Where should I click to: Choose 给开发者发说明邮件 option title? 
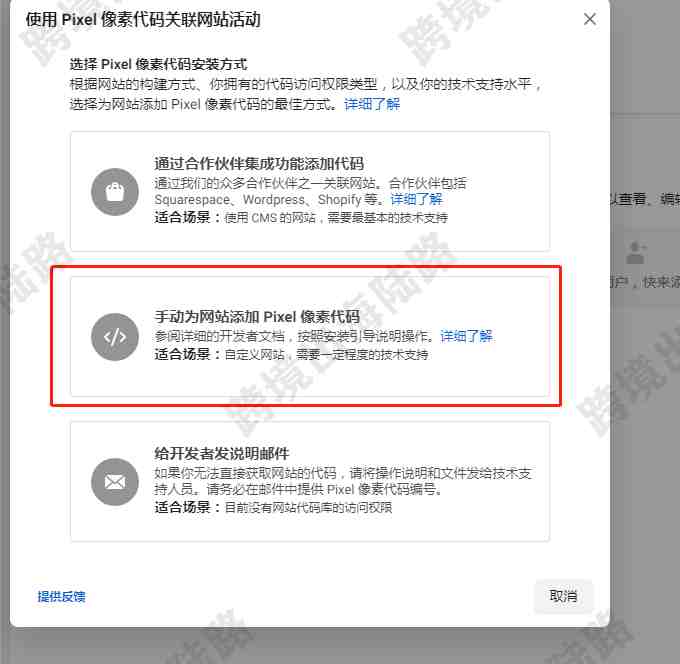tap(222, 454)
